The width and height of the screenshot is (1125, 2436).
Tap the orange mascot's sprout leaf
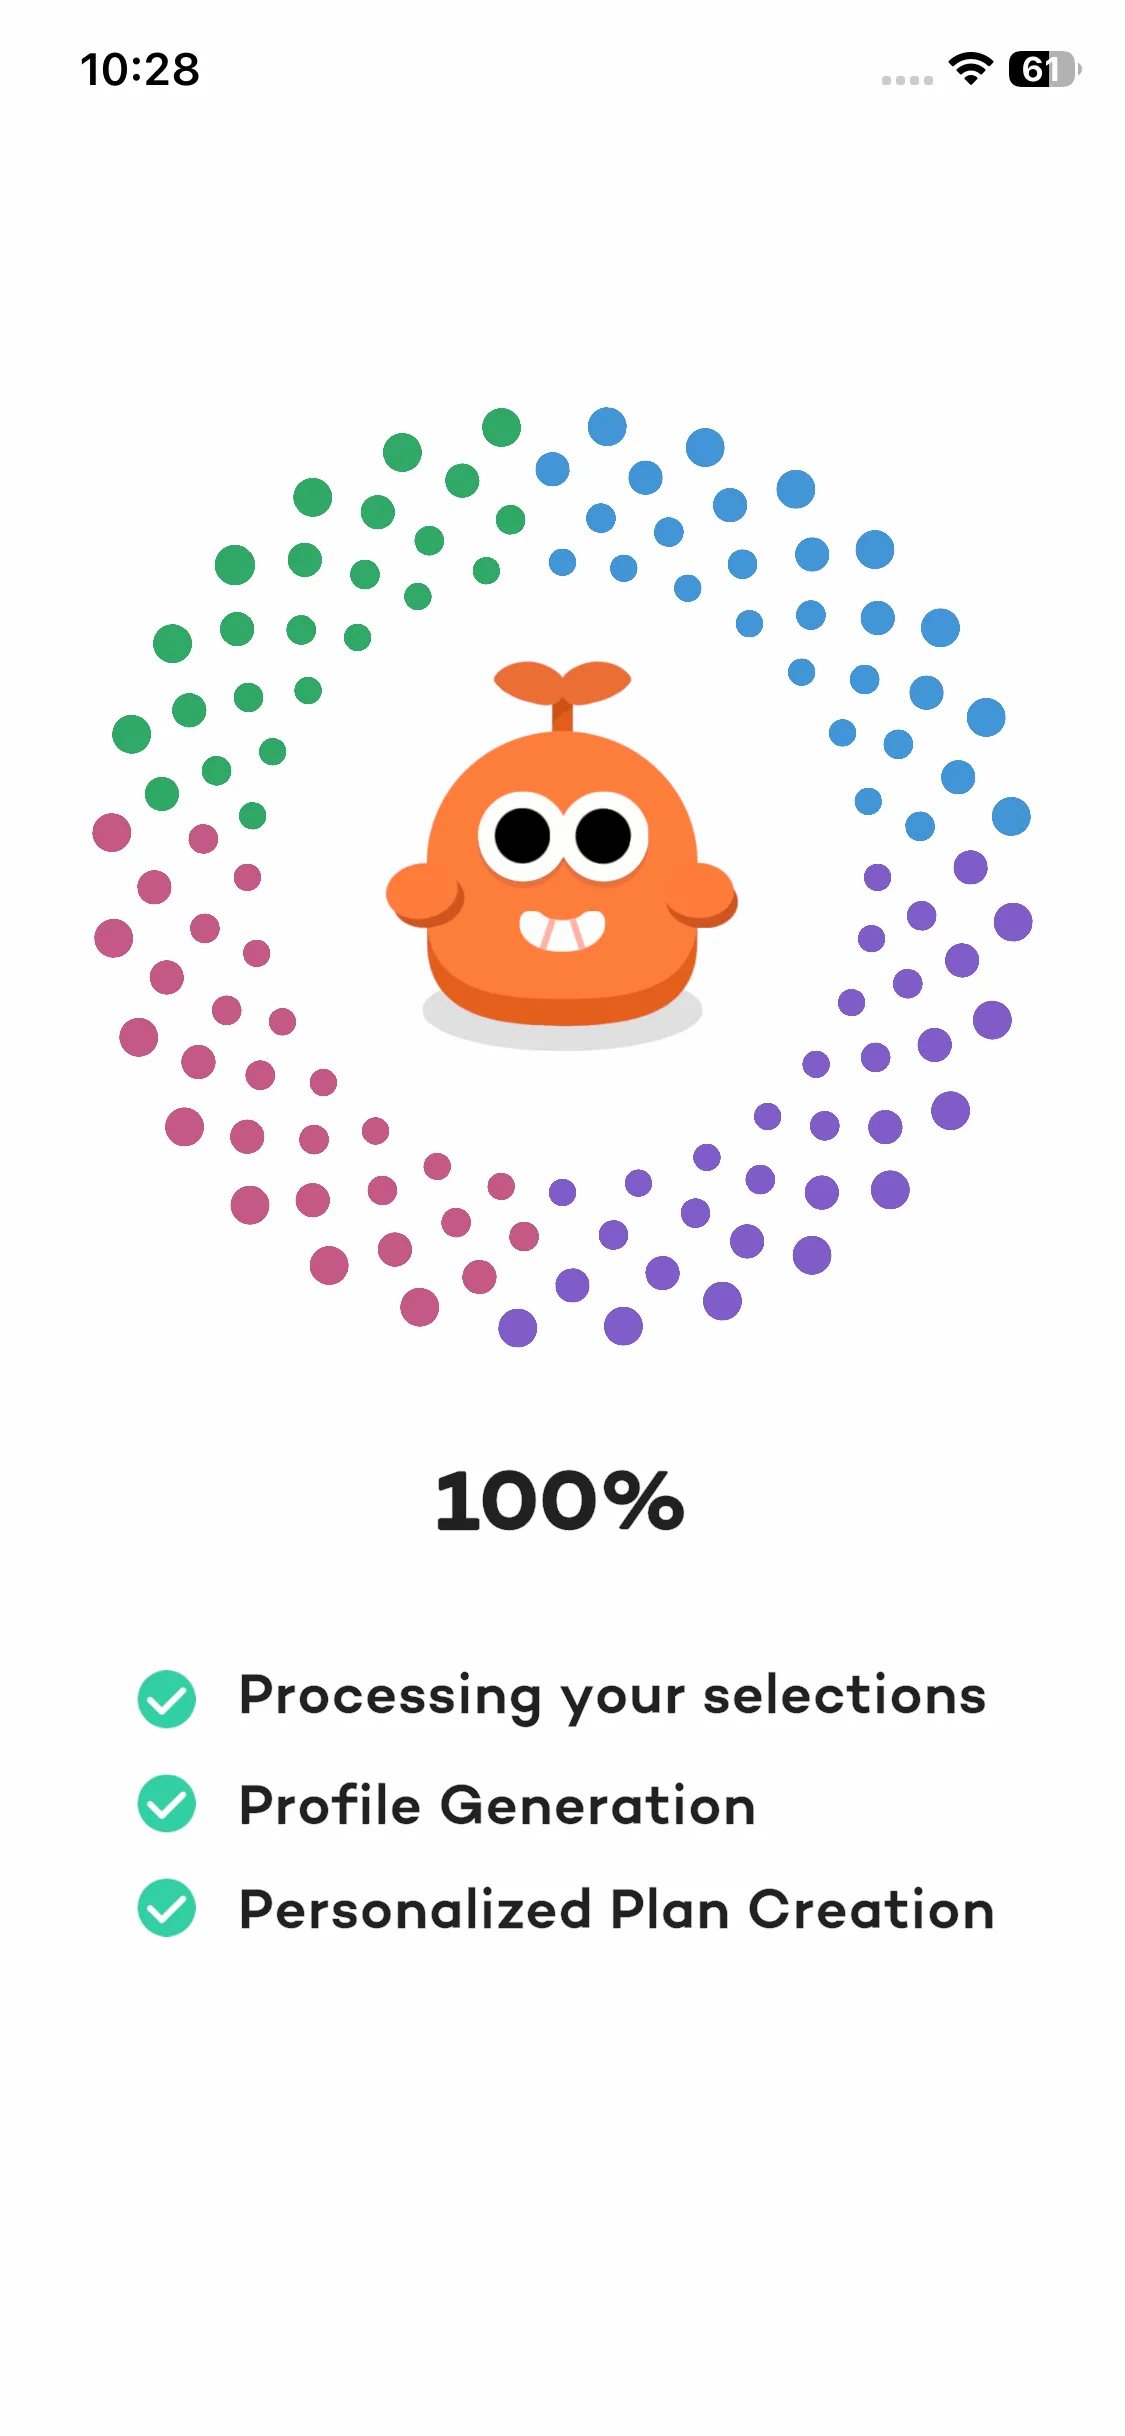[x=562, y=681]
